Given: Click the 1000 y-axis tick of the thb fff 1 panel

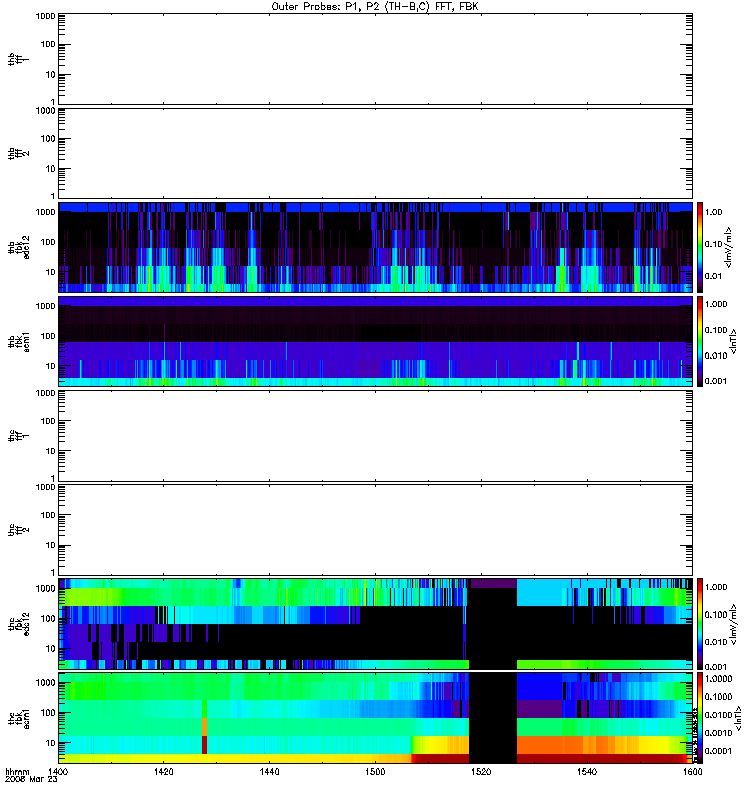Looking at the screenshot, I should click(45, 16).
